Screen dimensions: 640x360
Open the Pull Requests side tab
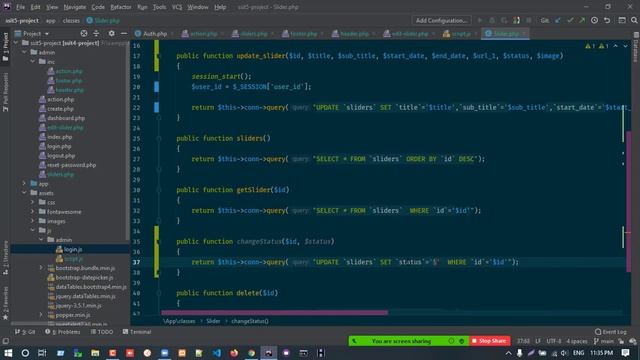tap(5, 92)
